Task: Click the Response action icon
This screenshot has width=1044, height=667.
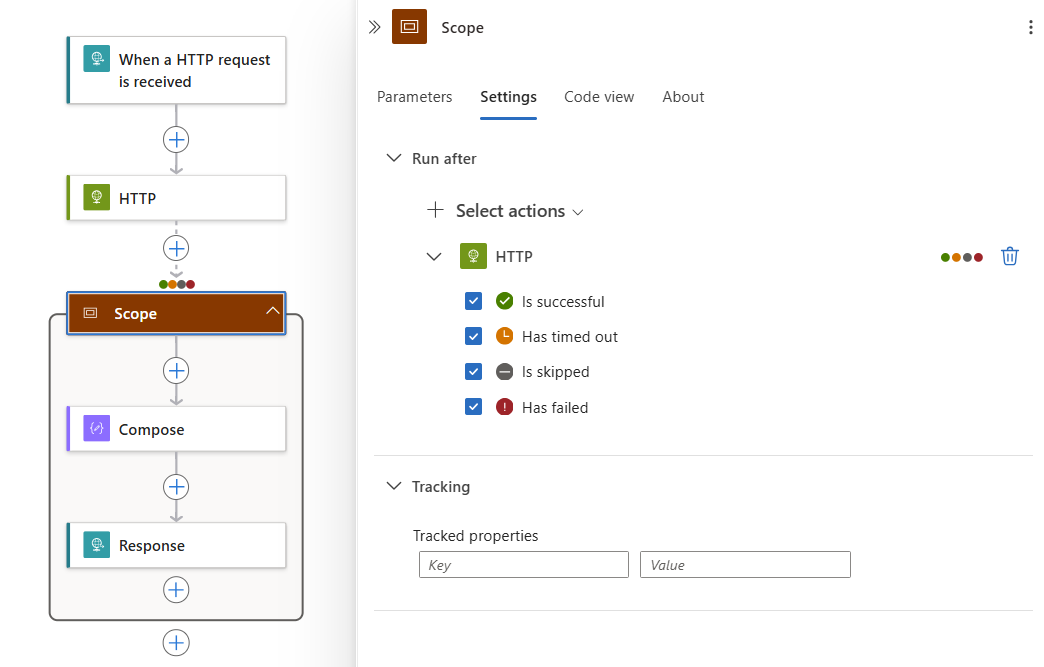Action: click(x=97, y=545)
